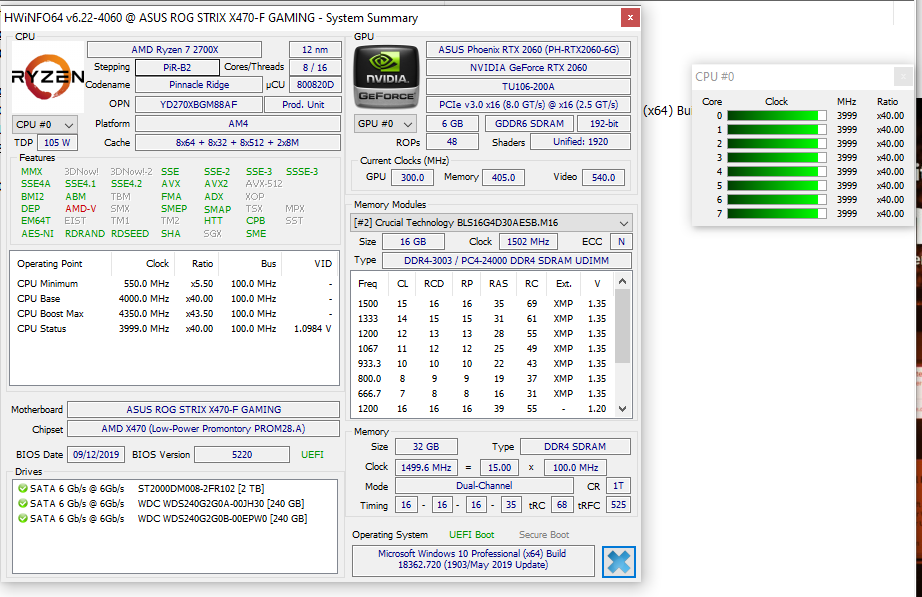The height and width of the screenshot is (597, 922).
Task: Click the PiR-B2 stepping field
Action: point(178,68)
